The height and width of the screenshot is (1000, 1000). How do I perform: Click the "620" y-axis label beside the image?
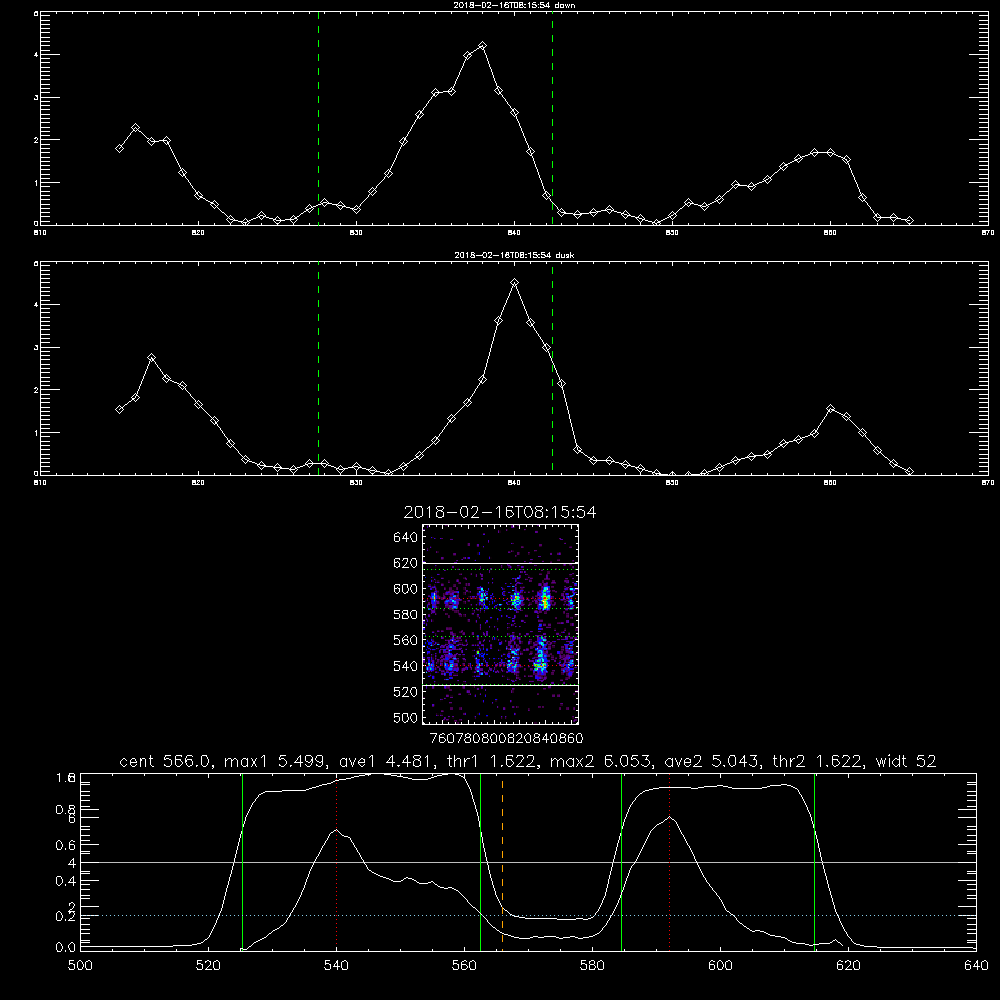(406, 563)
